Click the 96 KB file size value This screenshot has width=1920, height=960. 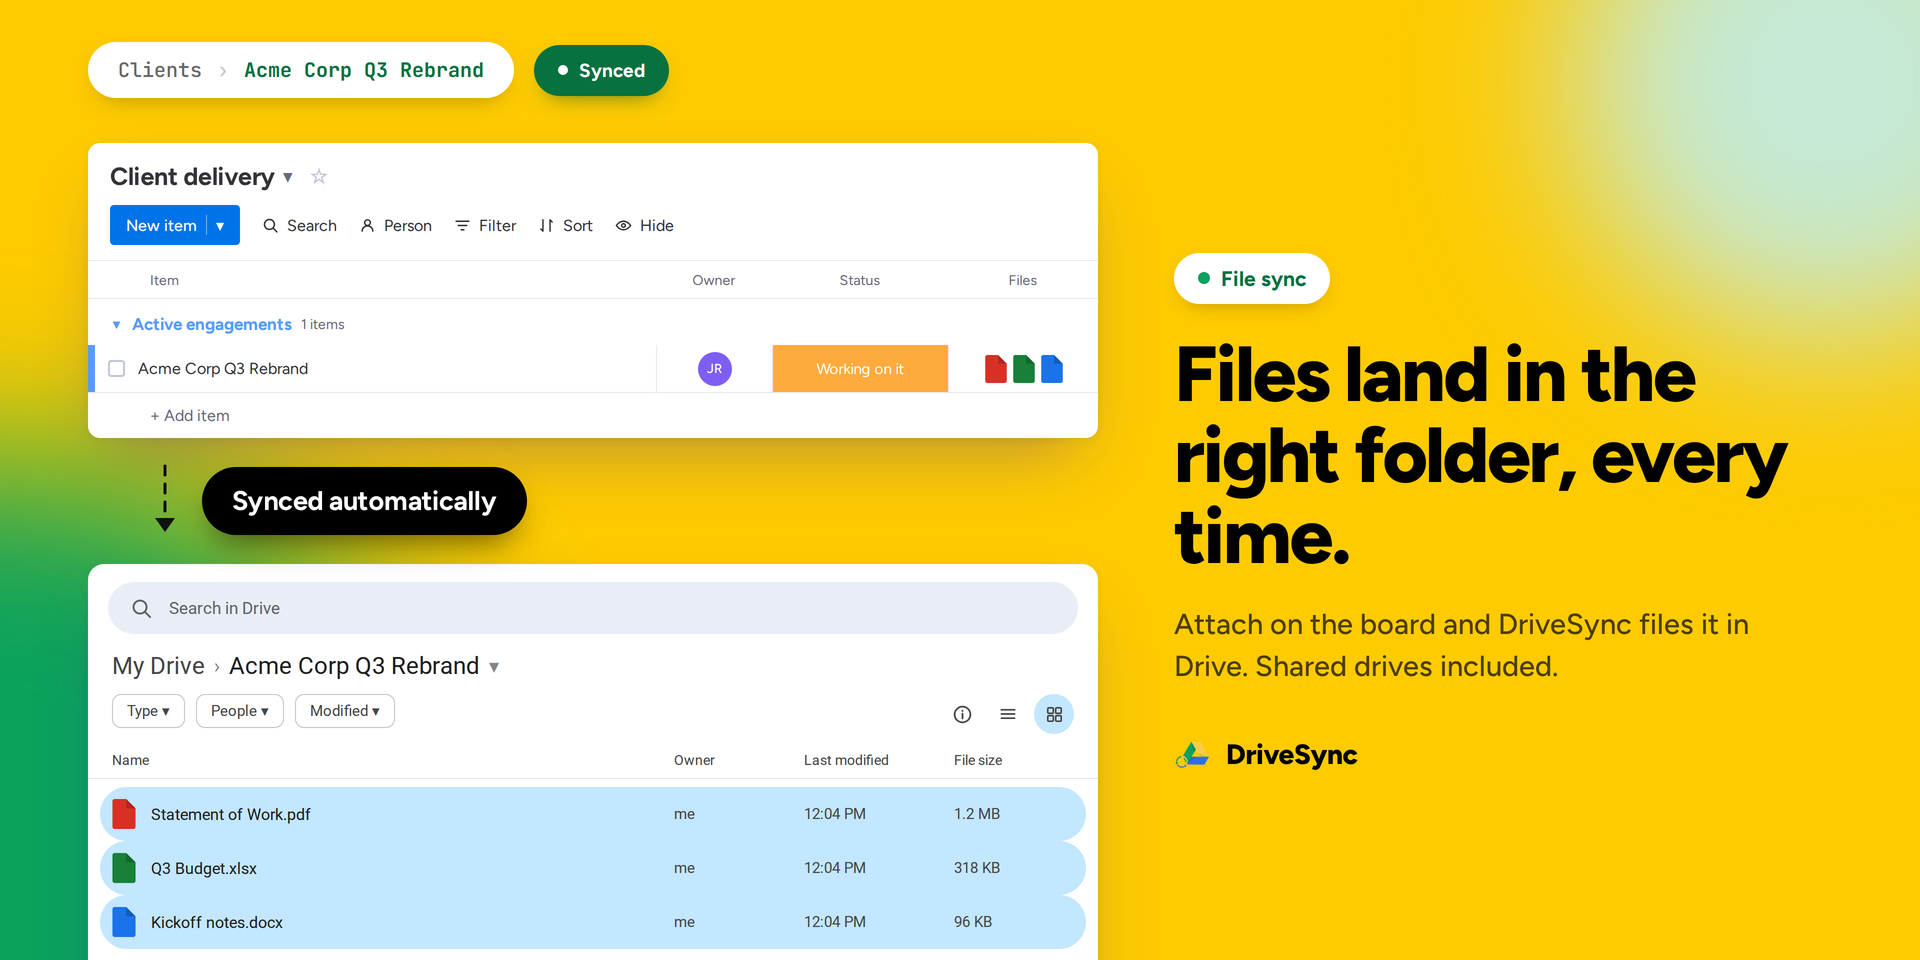pos(973,922)
